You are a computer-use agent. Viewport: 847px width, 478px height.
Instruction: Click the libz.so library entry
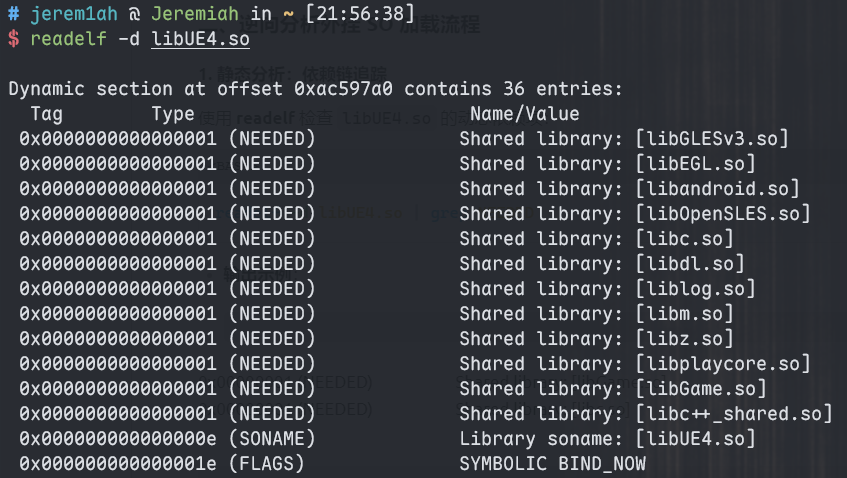pyautogui.click(x=684, y=338)
